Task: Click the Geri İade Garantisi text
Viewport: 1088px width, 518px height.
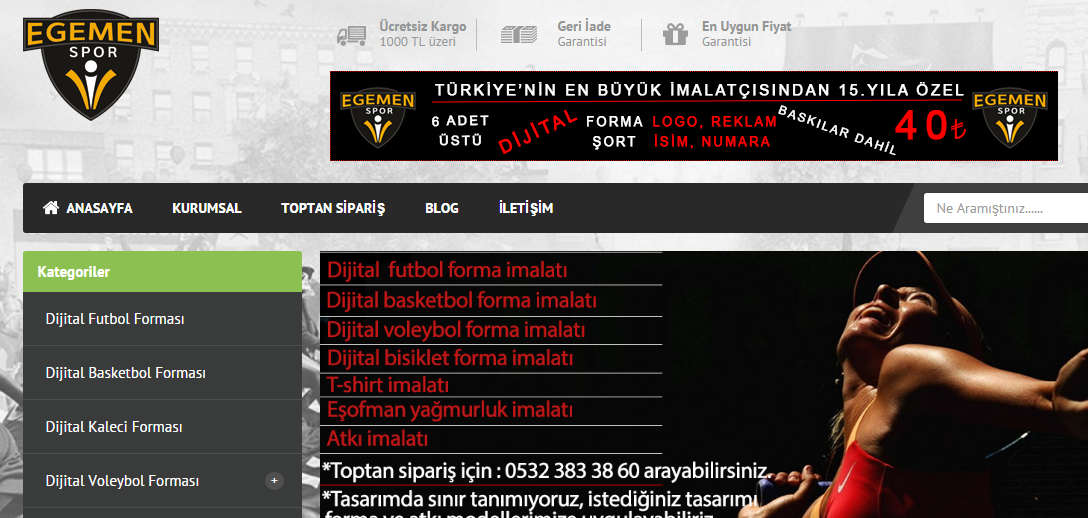Action: click(x=584, y=34)
